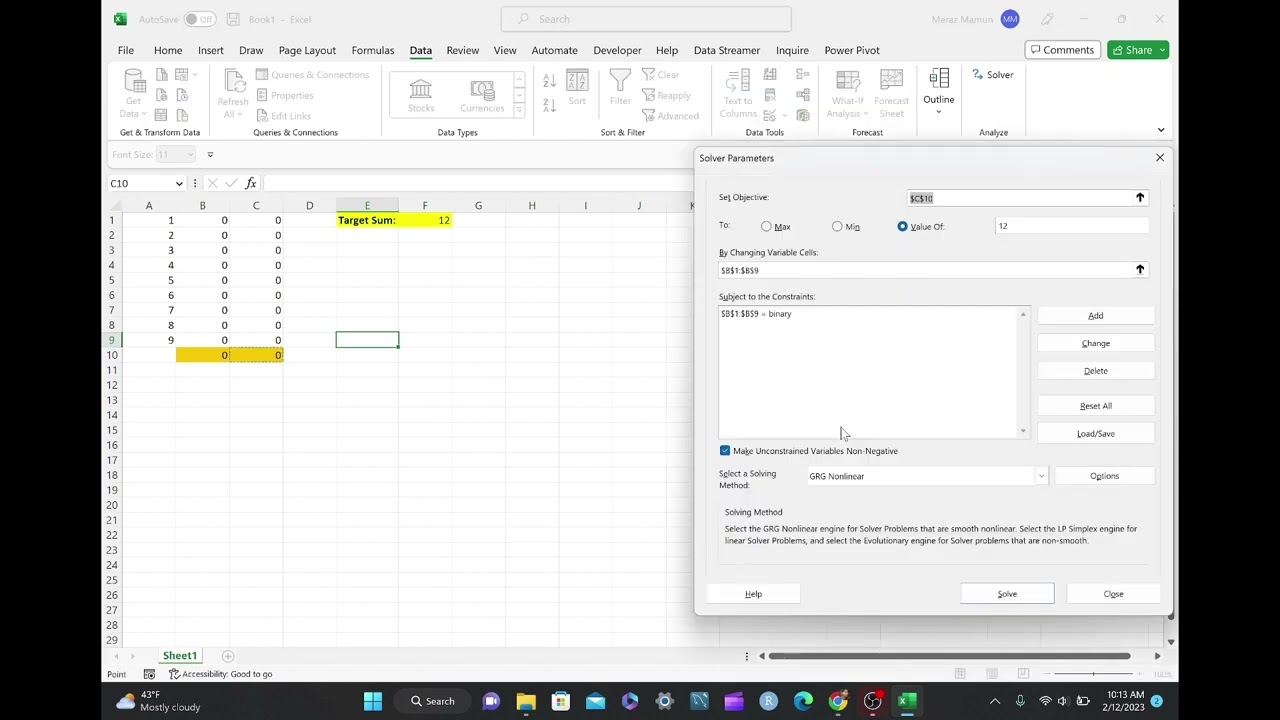
Task: Open Customize Quick Access Toolbar arrow
Action: (x=210, y=155)
